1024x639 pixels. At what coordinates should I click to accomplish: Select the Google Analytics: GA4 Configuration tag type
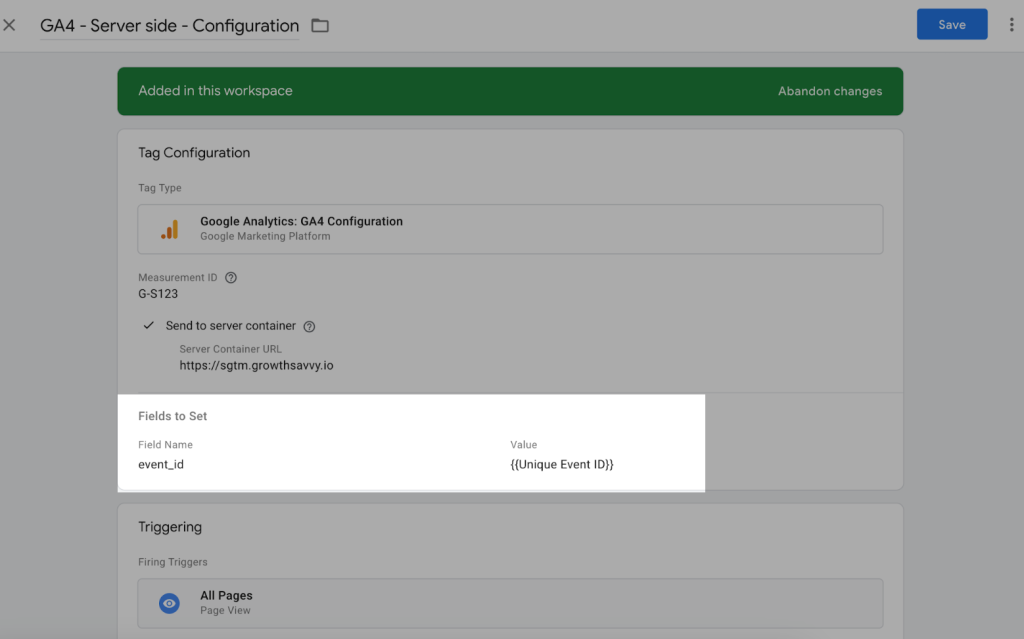tap(510, 229)
